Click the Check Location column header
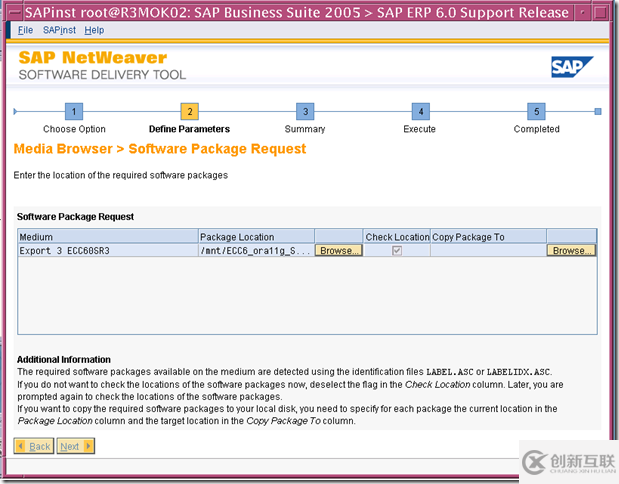619x484 pixels. pos(397,237)
